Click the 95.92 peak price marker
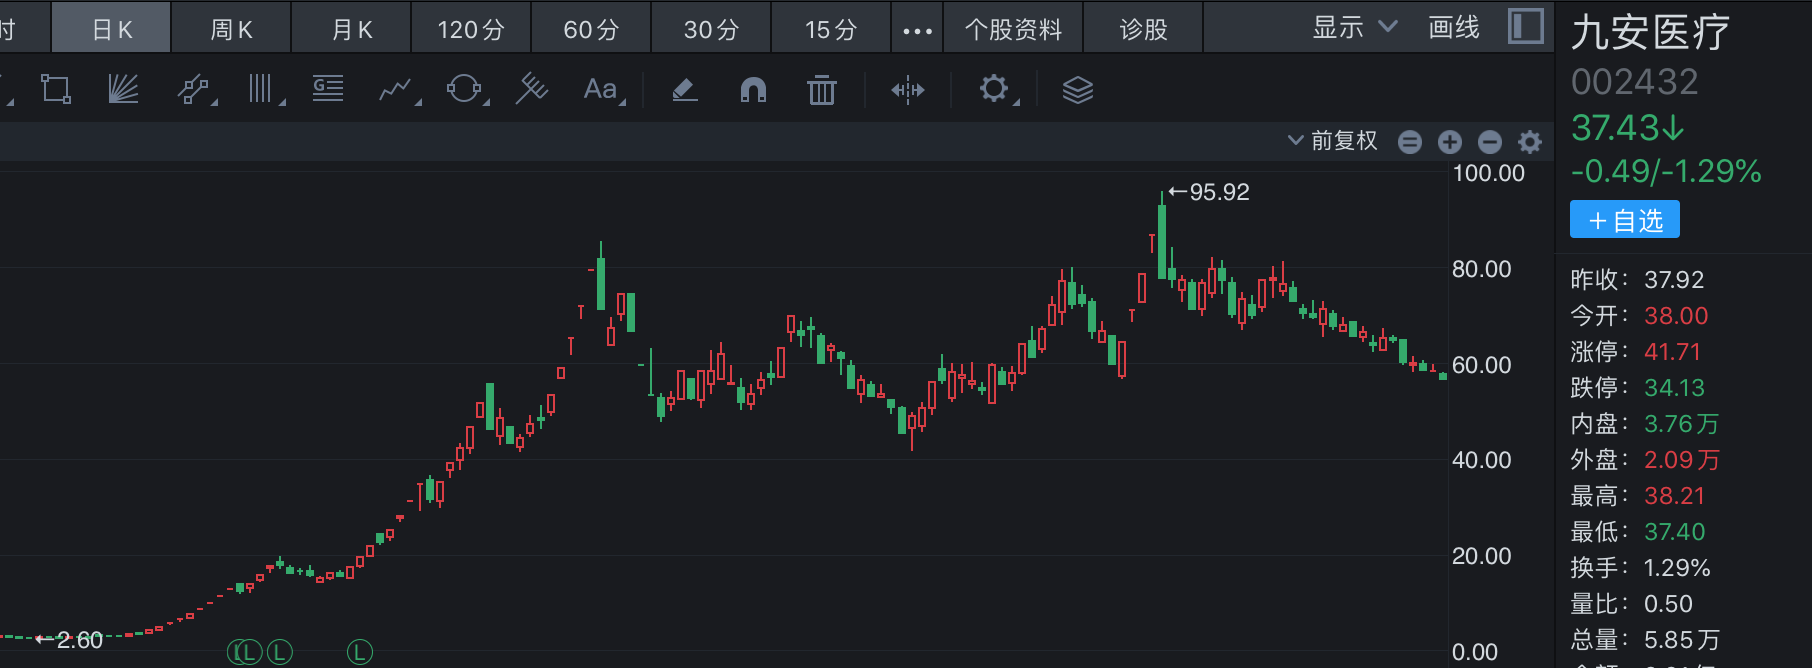This screenshot has height=668, width=1812. (x=1210, y=192)
